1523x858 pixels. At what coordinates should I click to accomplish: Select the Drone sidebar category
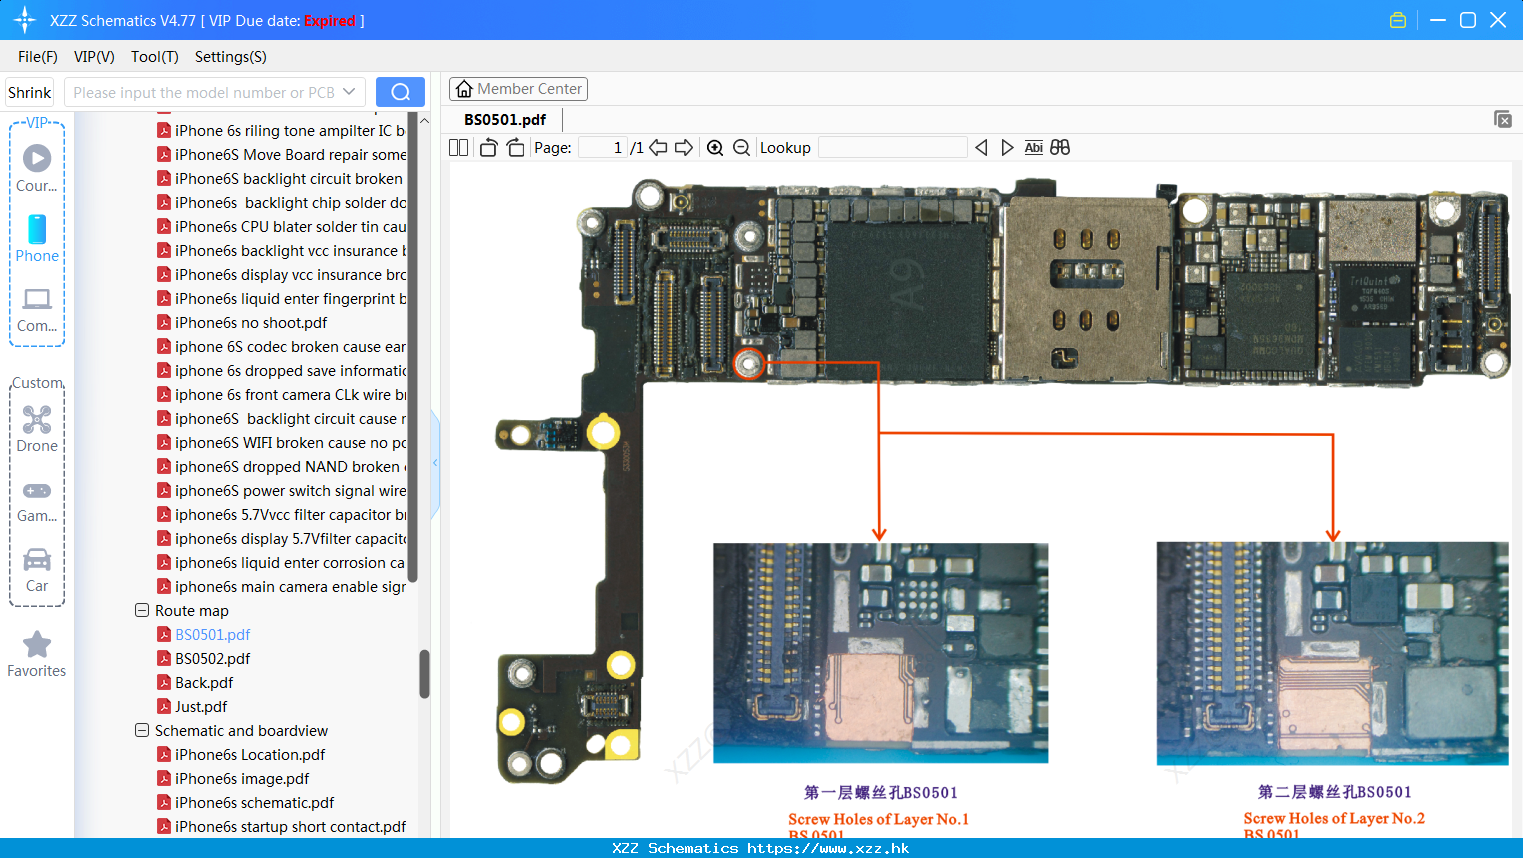click(x=37, y=429)
